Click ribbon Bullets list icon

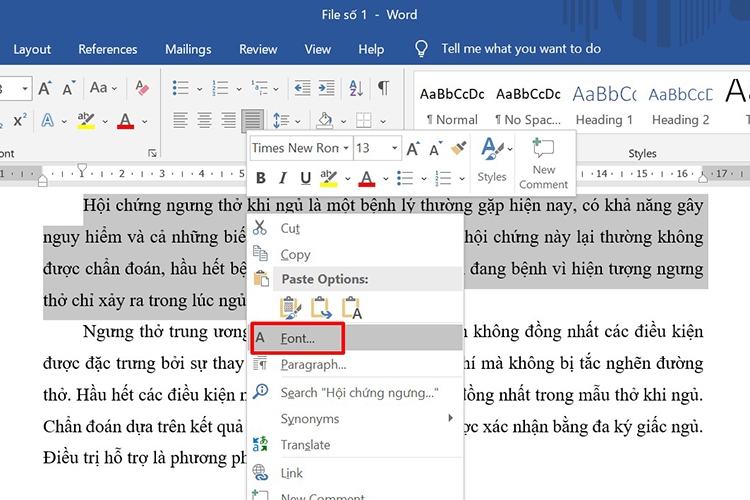(180, 88)
